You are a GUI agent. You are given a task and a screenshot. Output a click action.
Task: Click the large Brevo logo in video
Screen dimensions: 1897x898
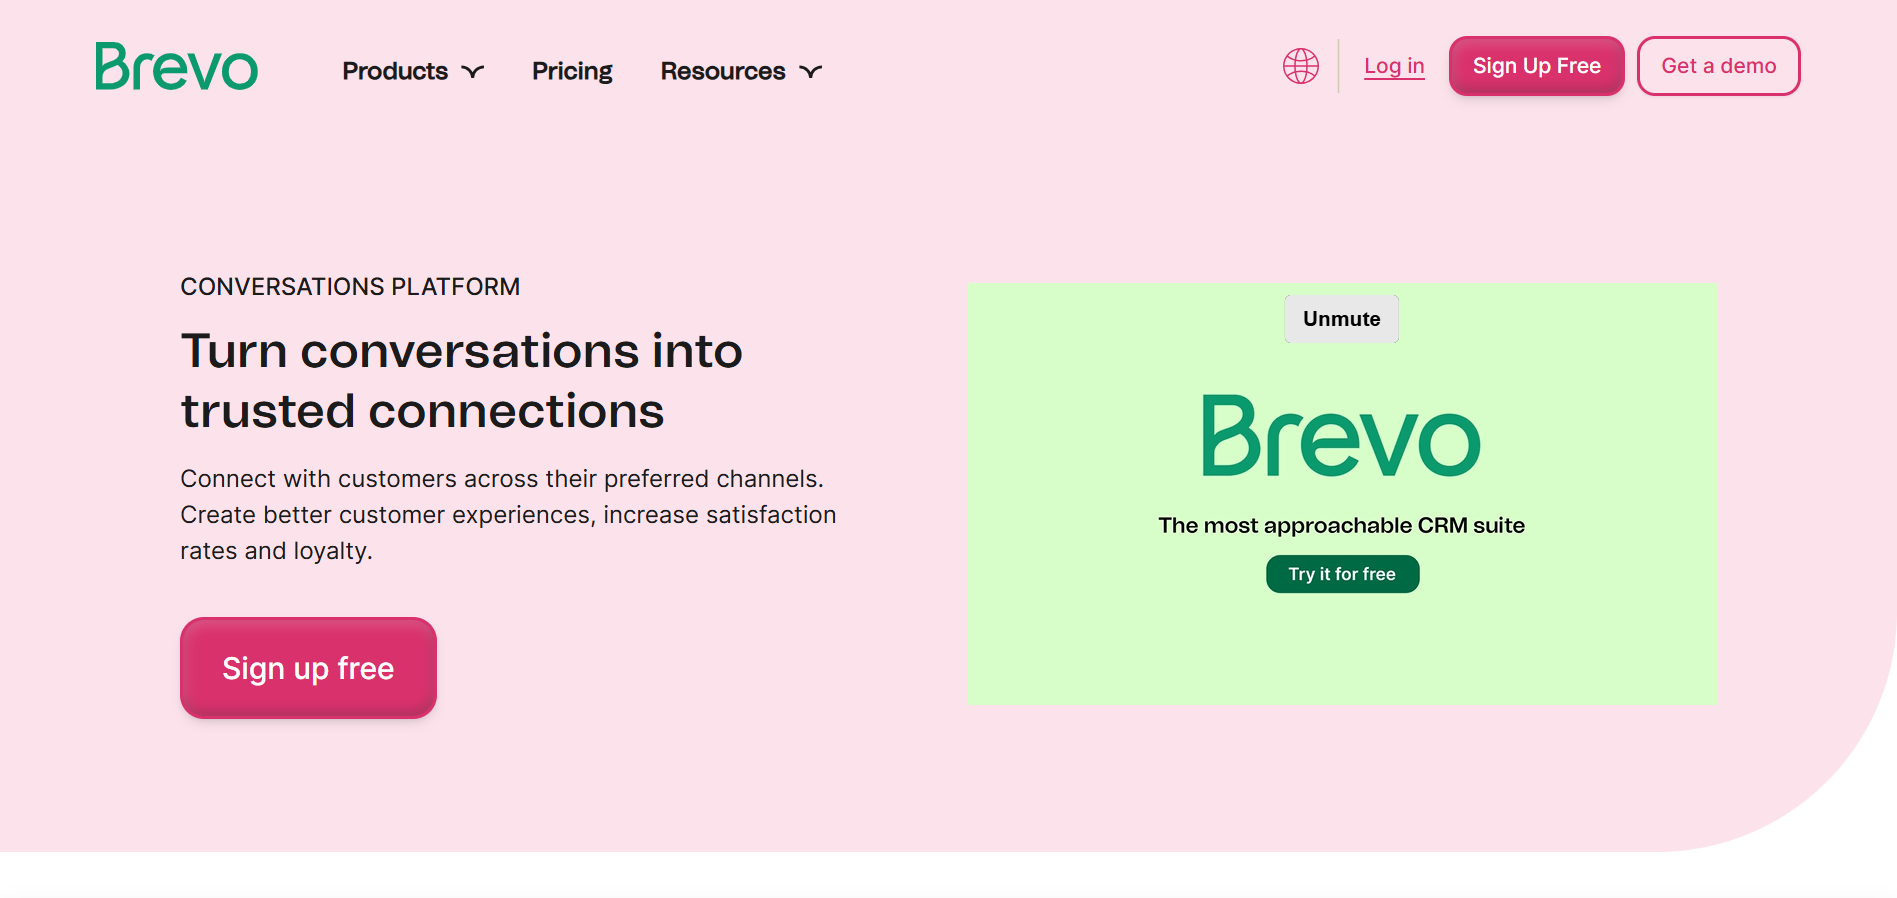pos(1341,436)
